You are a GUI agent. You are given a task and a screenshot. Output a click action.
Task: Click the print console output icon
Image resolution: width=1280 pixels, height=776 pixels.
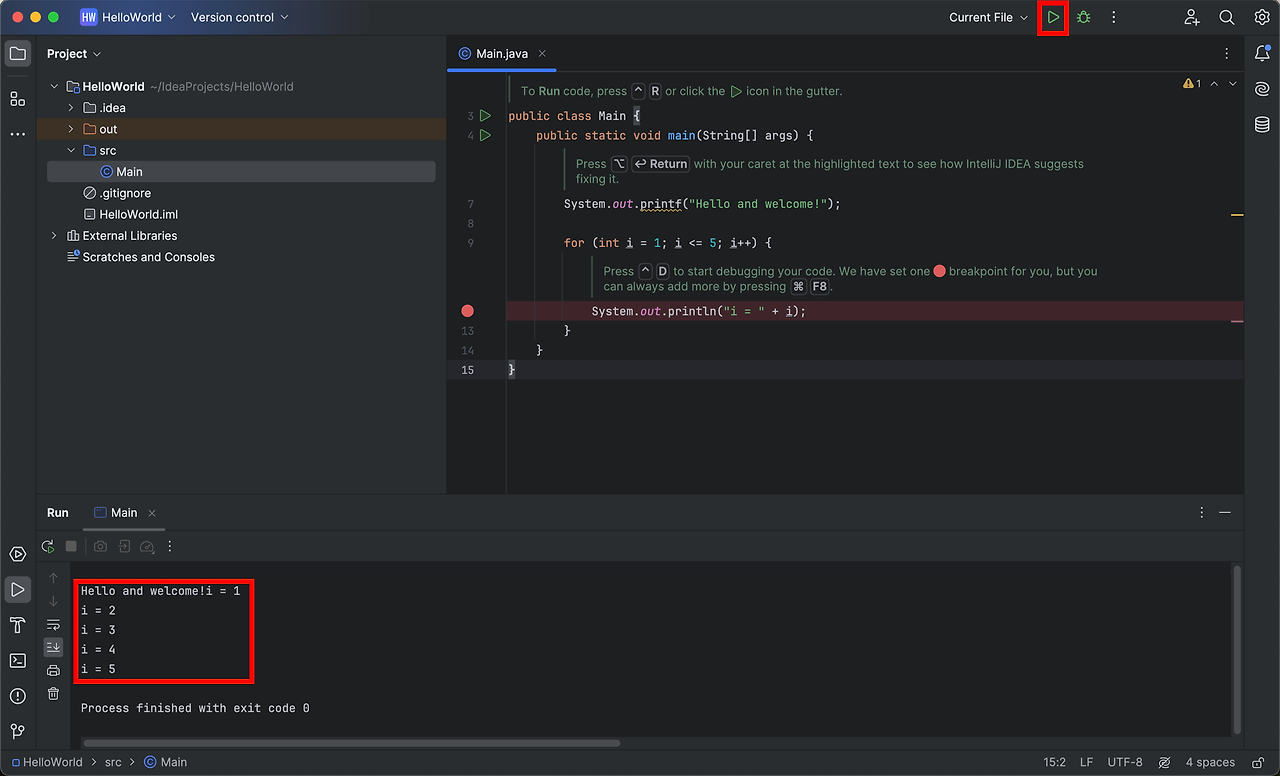[x=54, y=670]
